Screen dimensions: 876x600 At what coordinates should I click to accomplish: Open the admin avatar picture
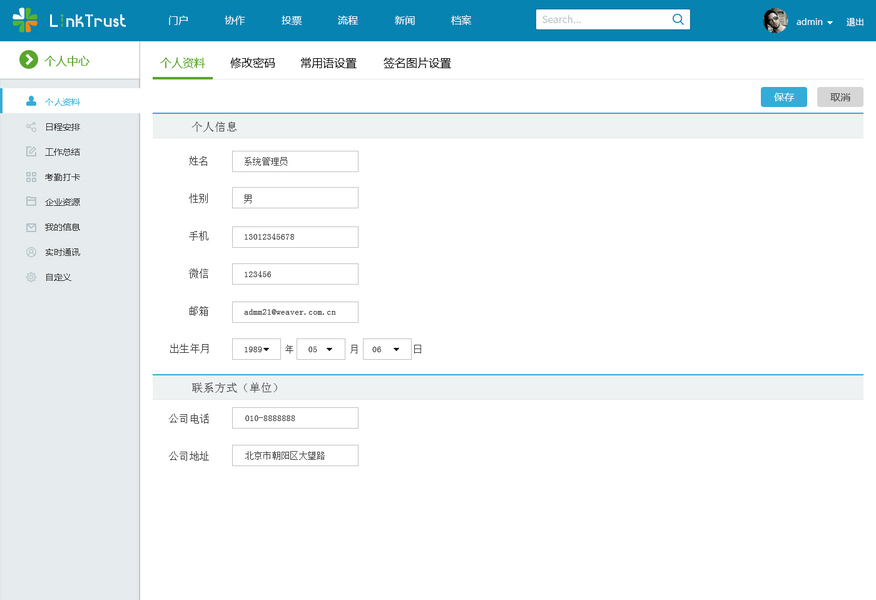(x=775, y=21)
